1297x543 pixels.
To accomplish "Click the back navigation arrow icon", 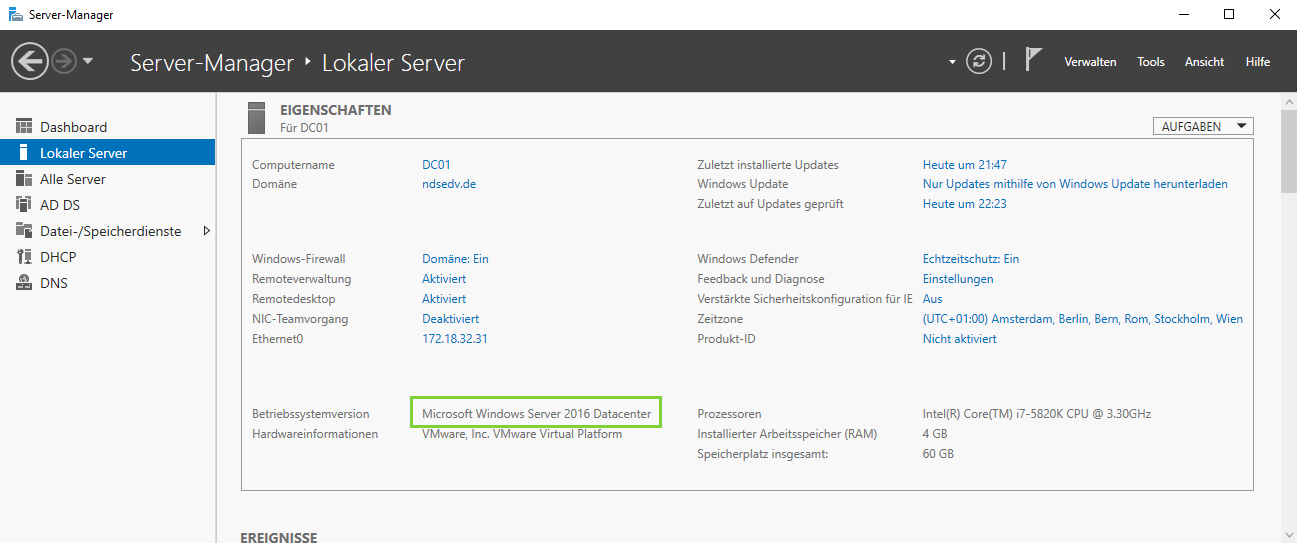I will pyautogui.click(x=29, y=62).
